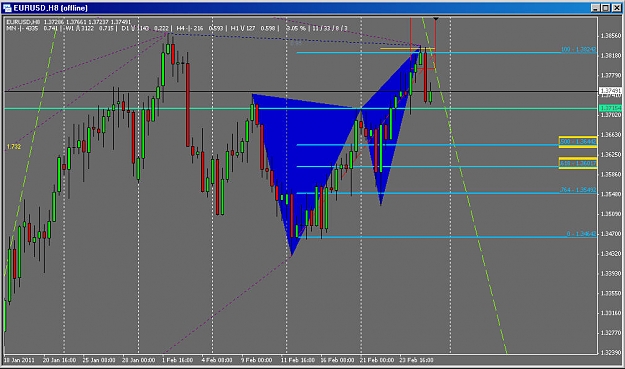The width and height of the screenshot is (625, 369).
Task: Click the '9 Feb 00:00' date label
Action: coord(256,360)
